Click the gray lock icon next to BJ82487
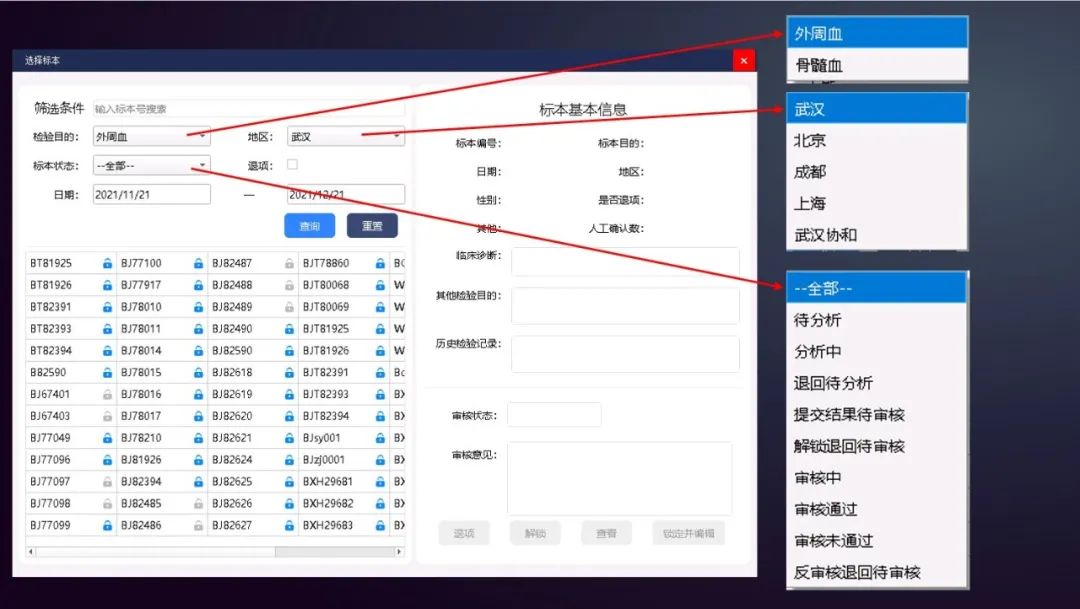This screenshot has width=1080, height=609. 289,264
